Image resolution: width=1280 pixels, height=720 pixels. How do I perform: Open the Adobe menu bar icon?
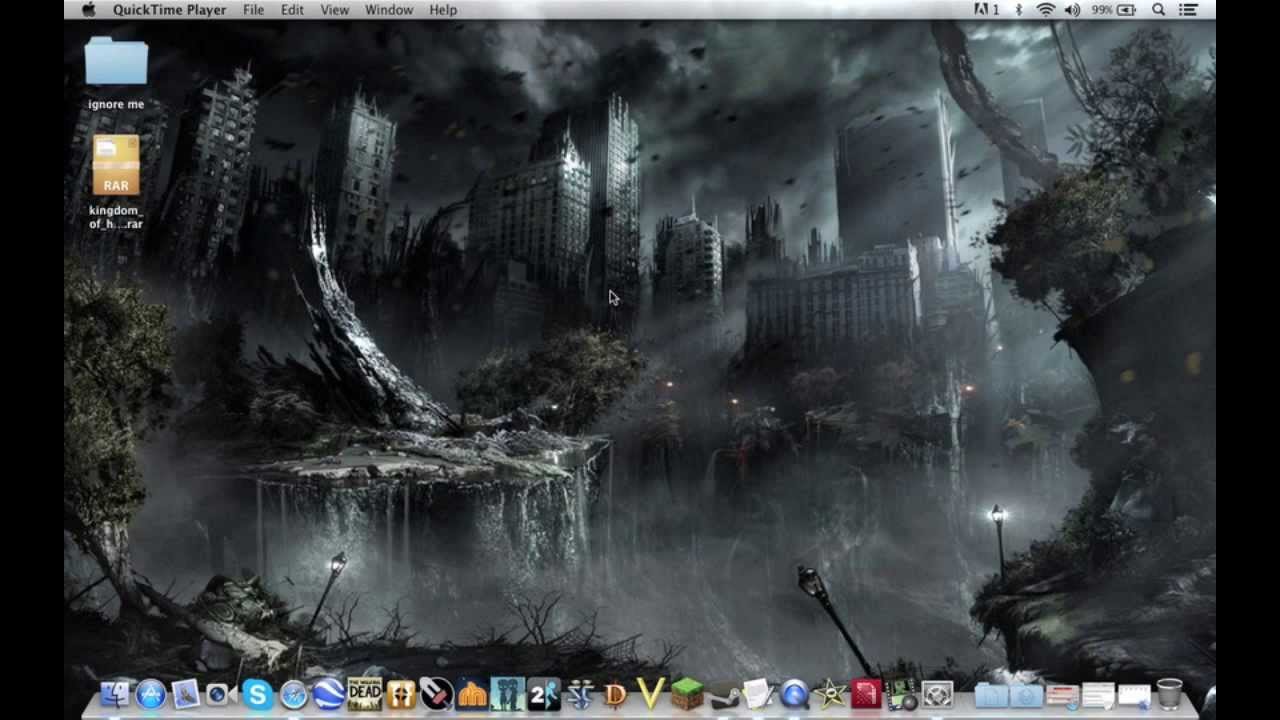(986, 10)
